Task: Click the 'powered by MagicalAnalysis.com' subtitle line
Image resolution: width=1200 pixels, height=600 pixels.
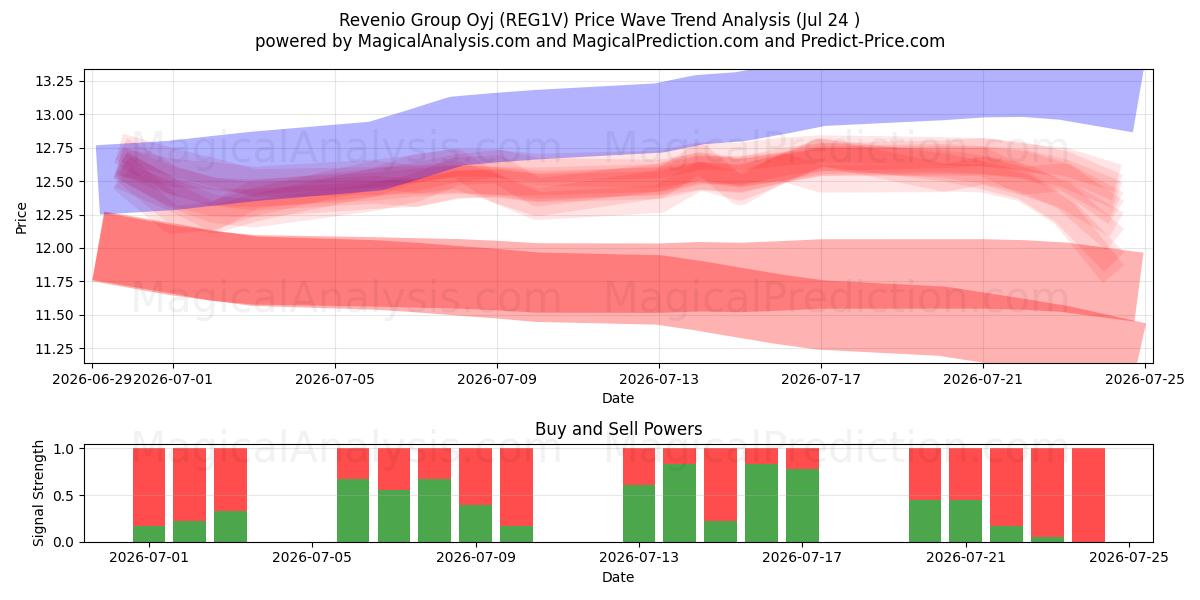Action: click(x=599, y=41)
